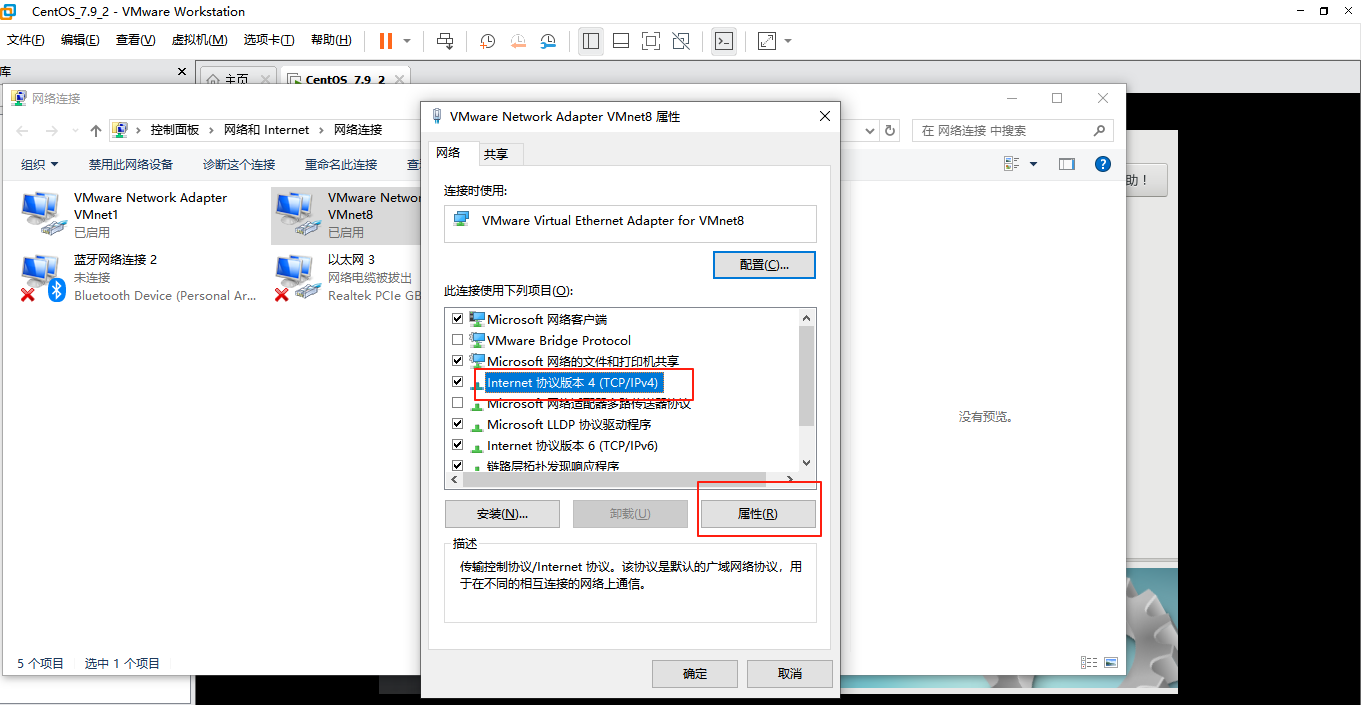Screen dimensions: 1361x705
Task: Toggle the VMware console view icon
Action: pyautogui.click(x=724, y=41)
